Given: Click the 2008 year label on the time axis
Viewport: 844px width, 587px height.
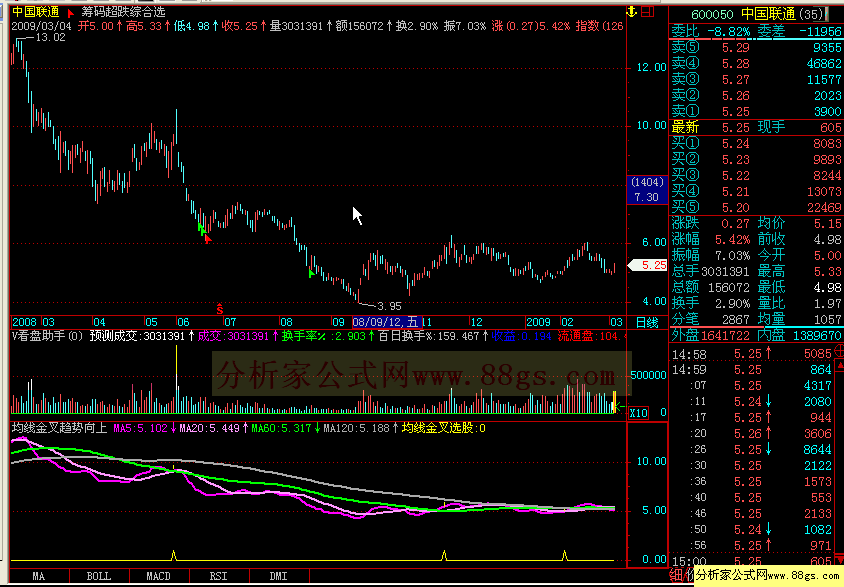Looking at the screenshot, I should [x=24, y=322].
